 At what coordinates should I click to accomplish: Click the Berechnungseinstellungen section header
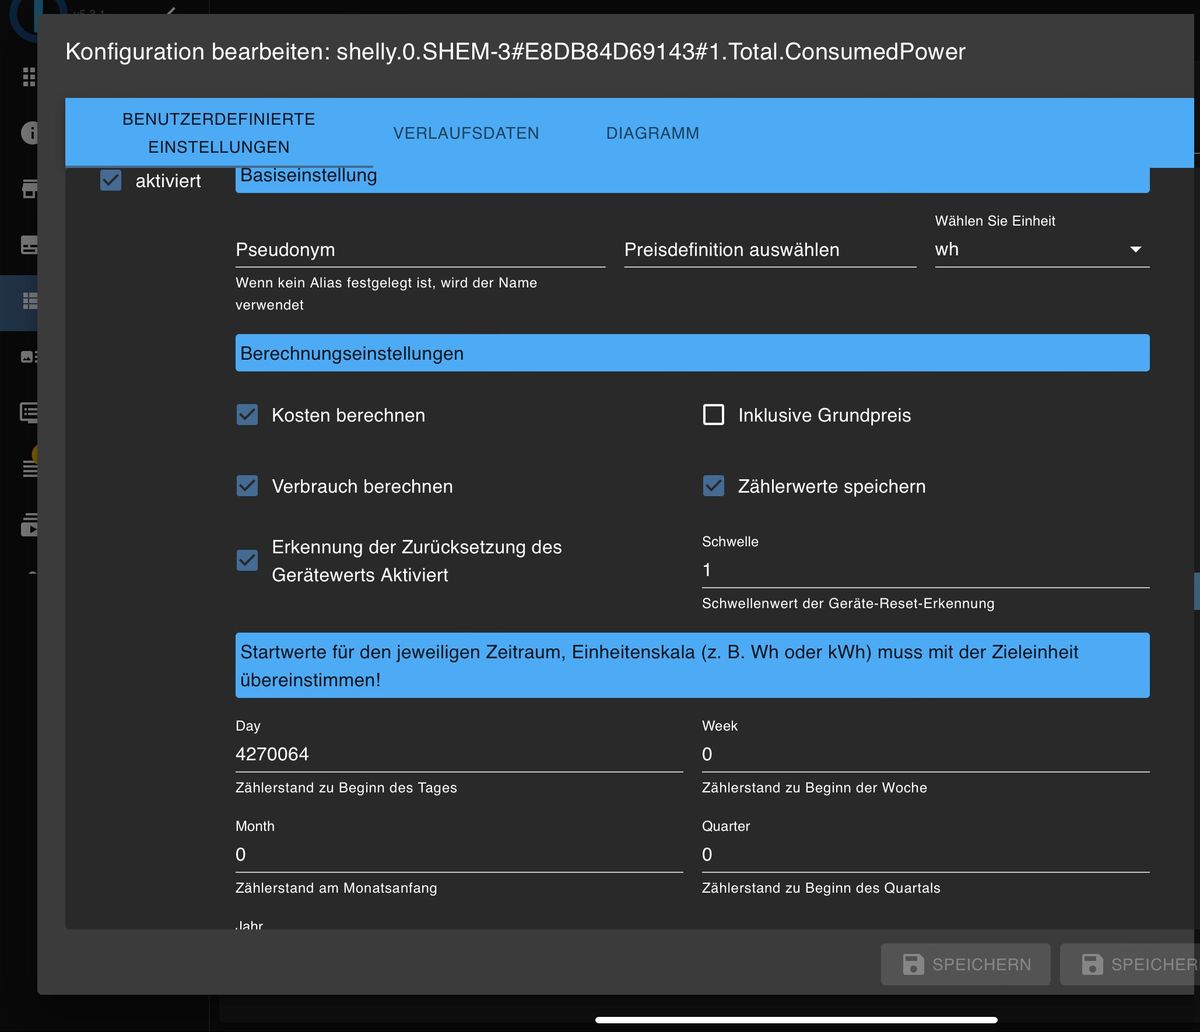click(x=692, y=353)
